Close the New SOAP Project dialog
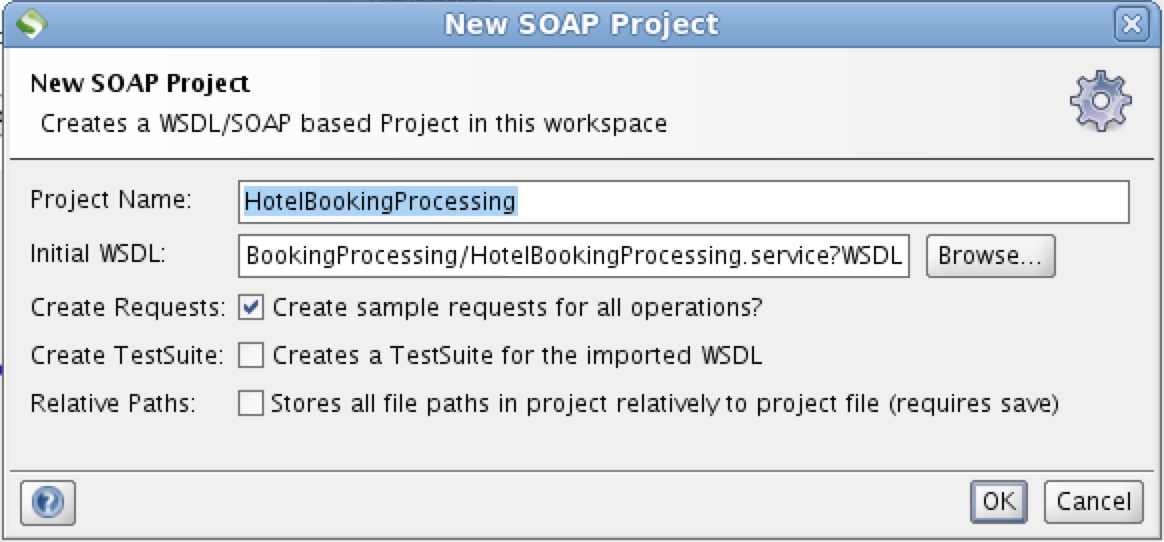 [1130, 23]
